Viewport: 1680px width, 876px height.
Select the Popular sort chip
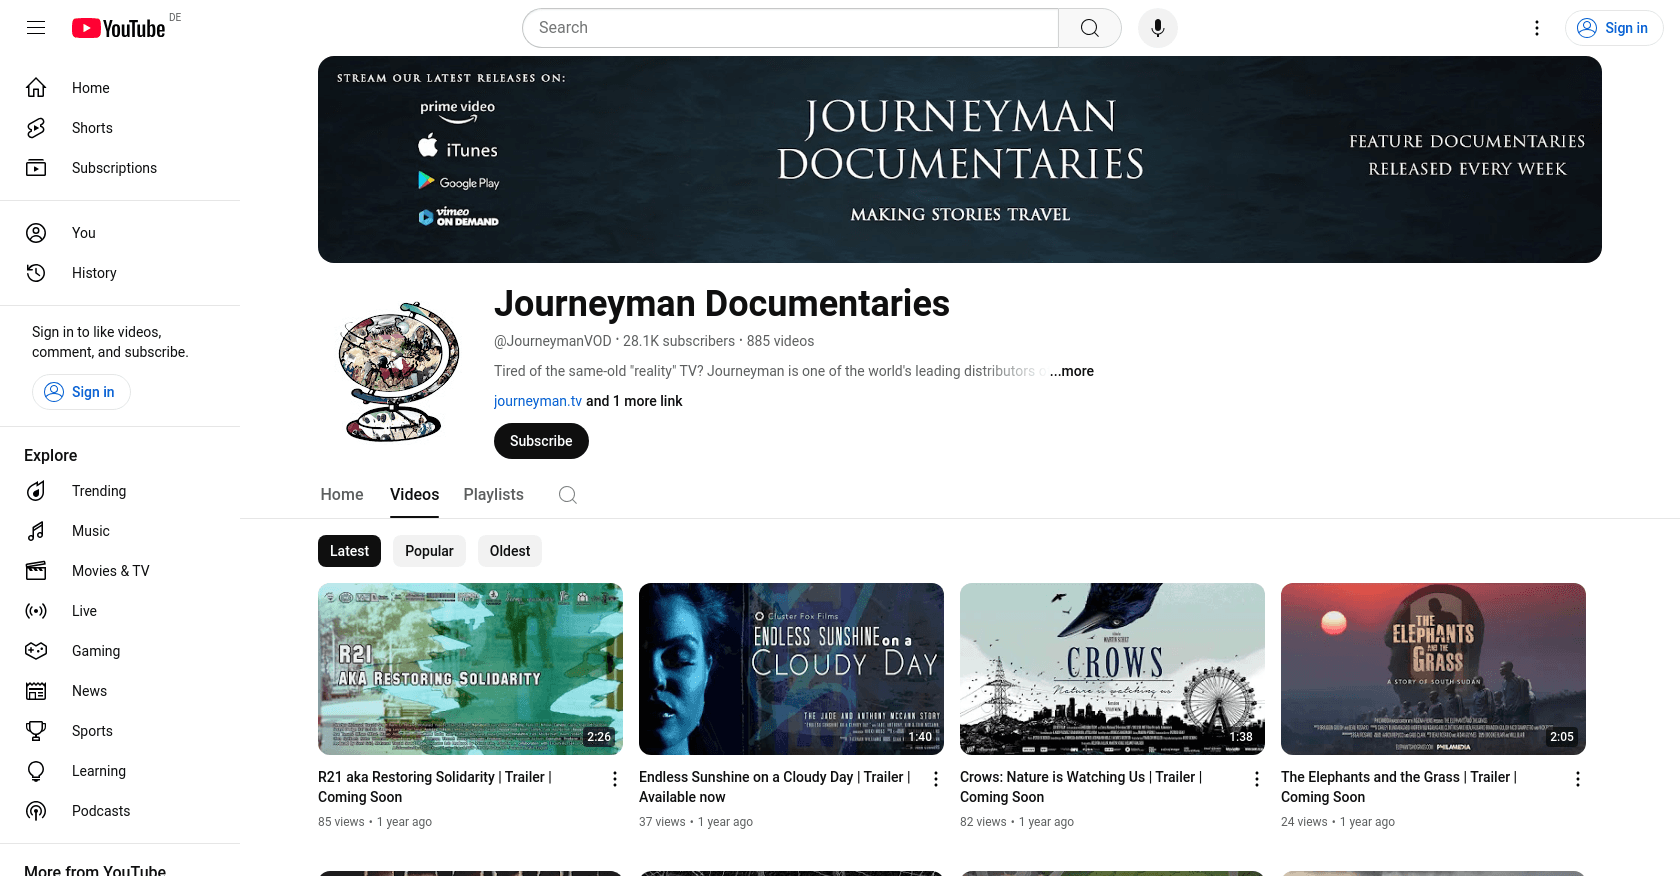tap(429, 551)
